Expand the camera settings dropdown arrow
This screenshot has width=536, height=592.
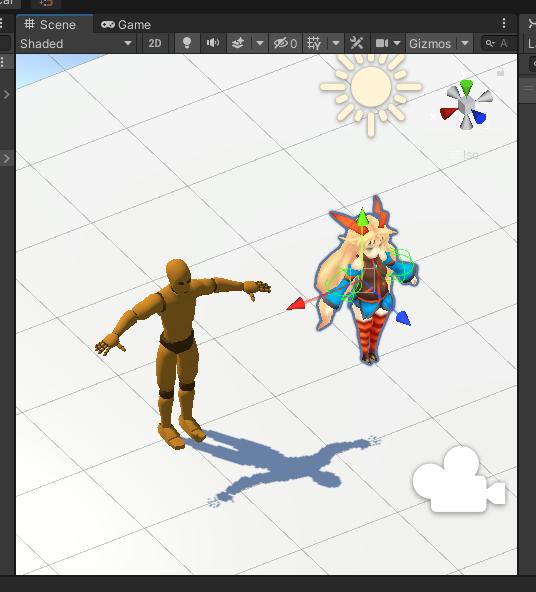[x=397, y=43]
